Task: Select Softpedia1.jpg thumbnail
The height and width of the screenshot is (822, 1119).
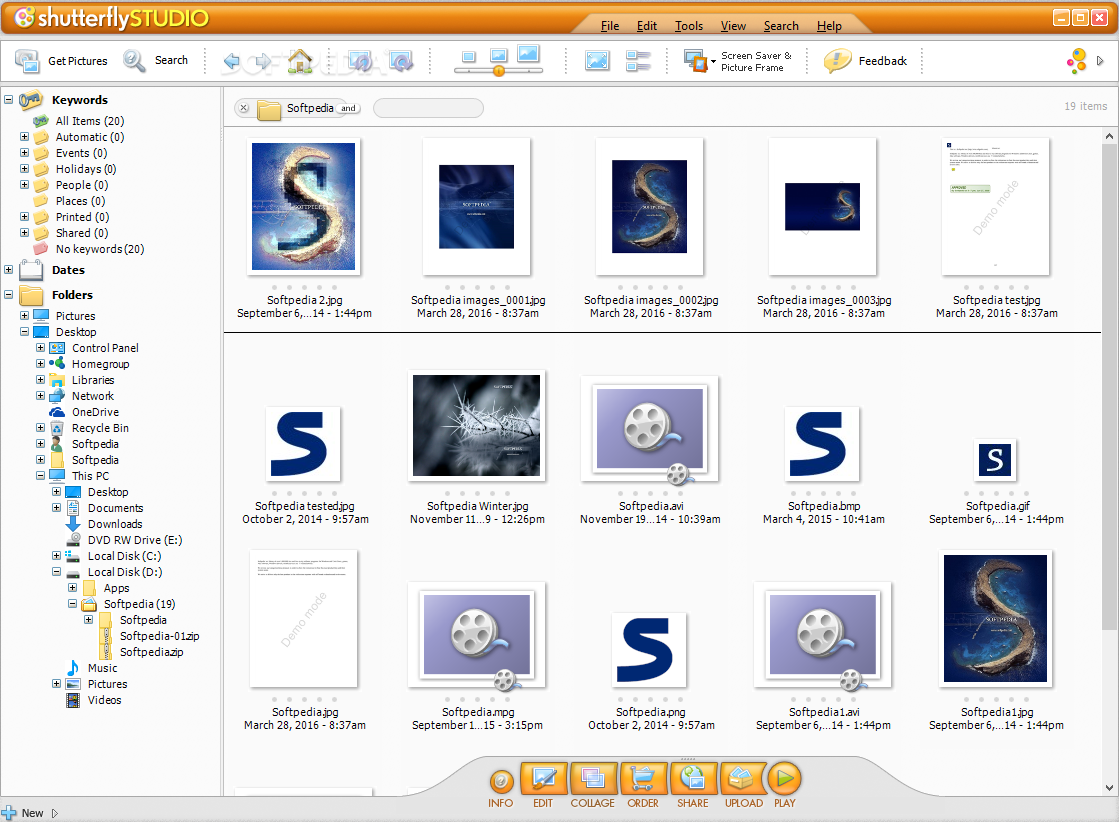Action: tap(996, 619)
